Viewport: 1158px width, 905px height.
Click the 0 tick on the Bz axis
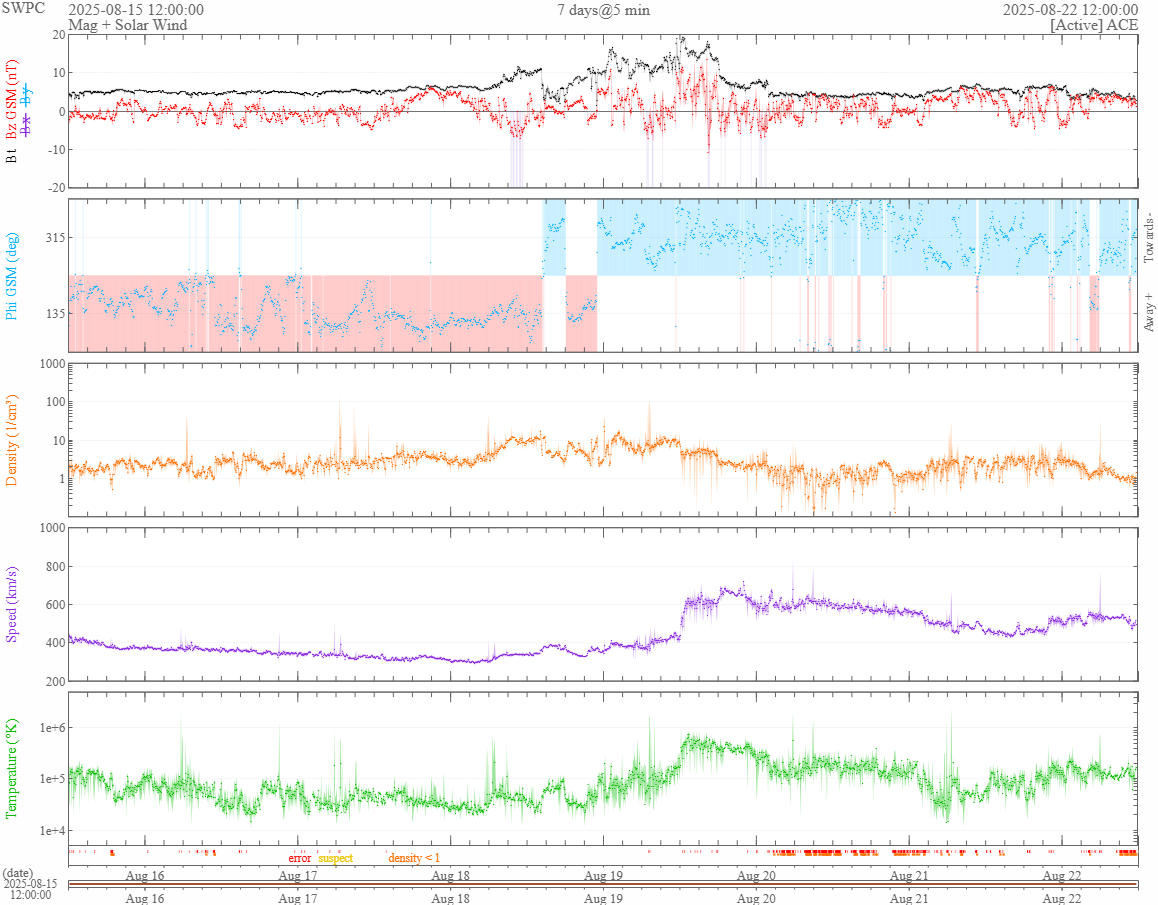pos(62,112)
